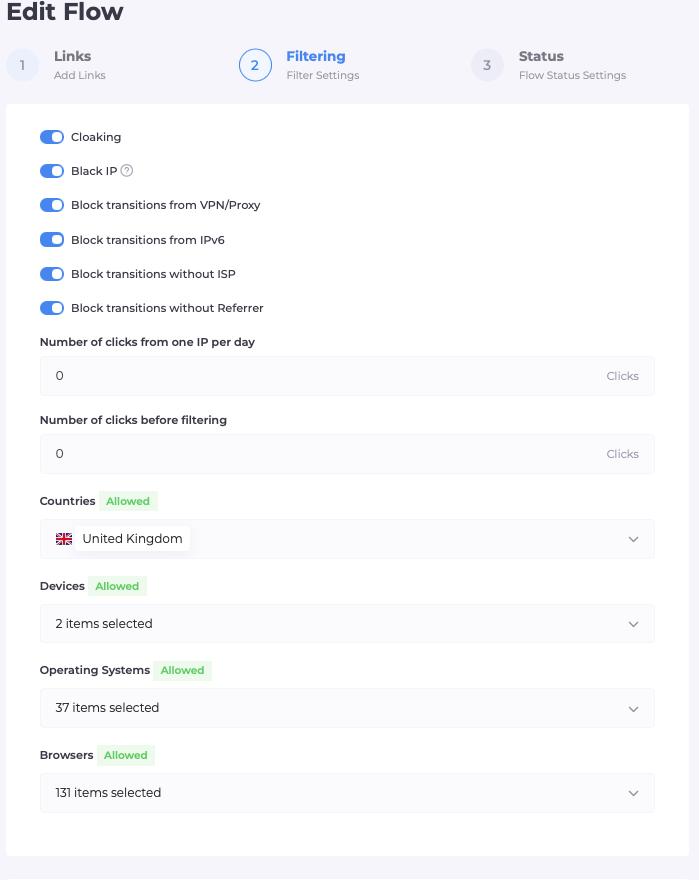Viewport: 699px width, 880px height.
Task: Expand the Countries dropdown chevron
Action: point(633,539)
